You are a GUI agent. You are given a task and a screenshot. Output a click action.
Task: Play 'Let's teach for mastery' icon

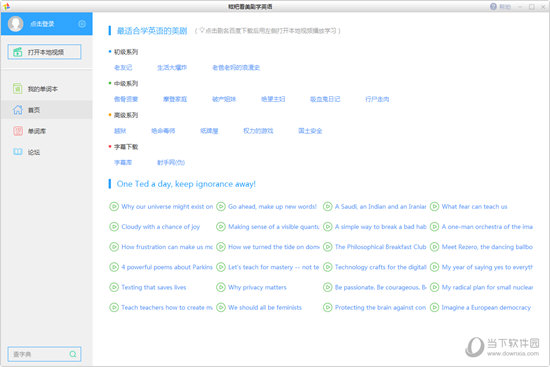click(221, 267)
